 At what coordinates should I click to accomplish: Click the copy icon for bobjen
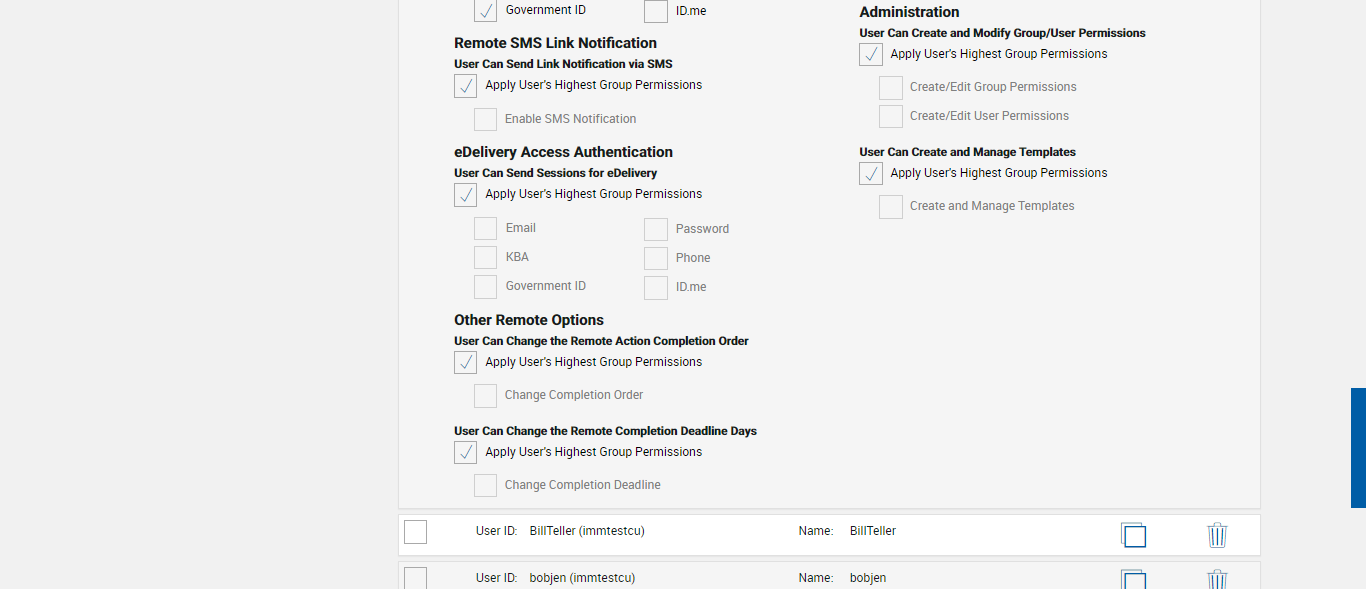pyautogui.click(x=1133, y=580)
